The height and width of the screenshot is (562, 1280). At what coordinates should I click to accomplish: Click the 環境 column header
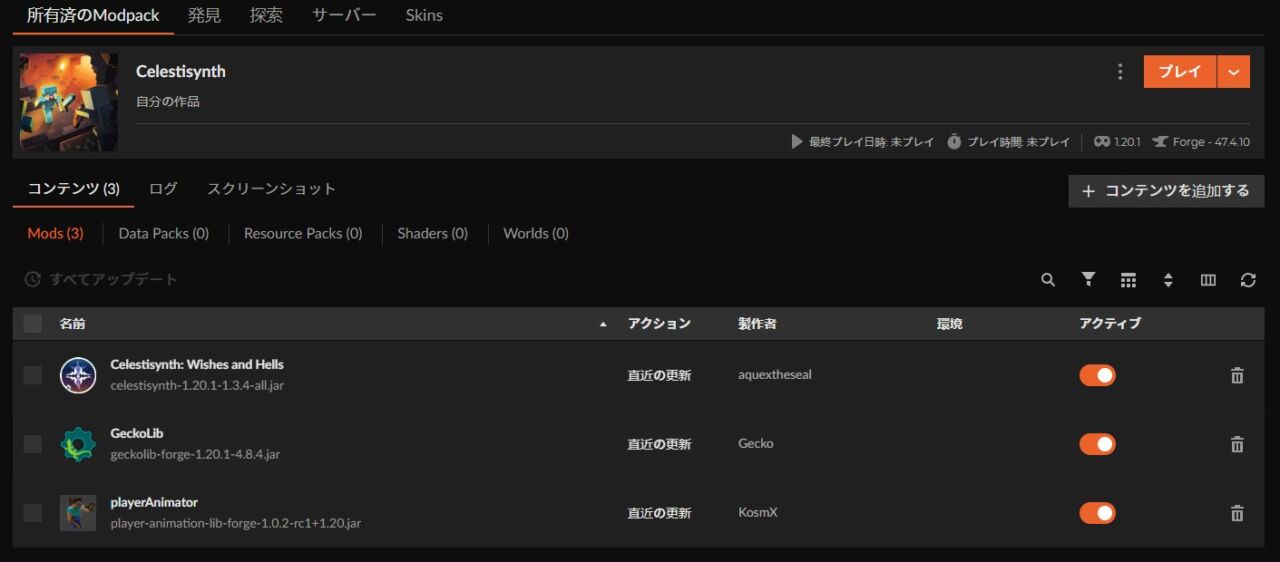[x=950, y=324]
